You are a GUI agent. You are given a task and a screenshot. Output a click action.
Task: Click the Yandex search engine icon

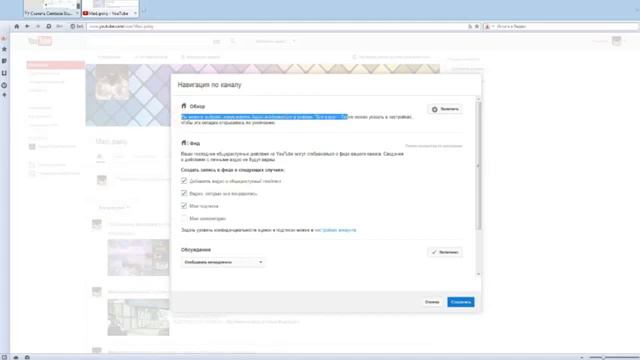tap(487, 26)
